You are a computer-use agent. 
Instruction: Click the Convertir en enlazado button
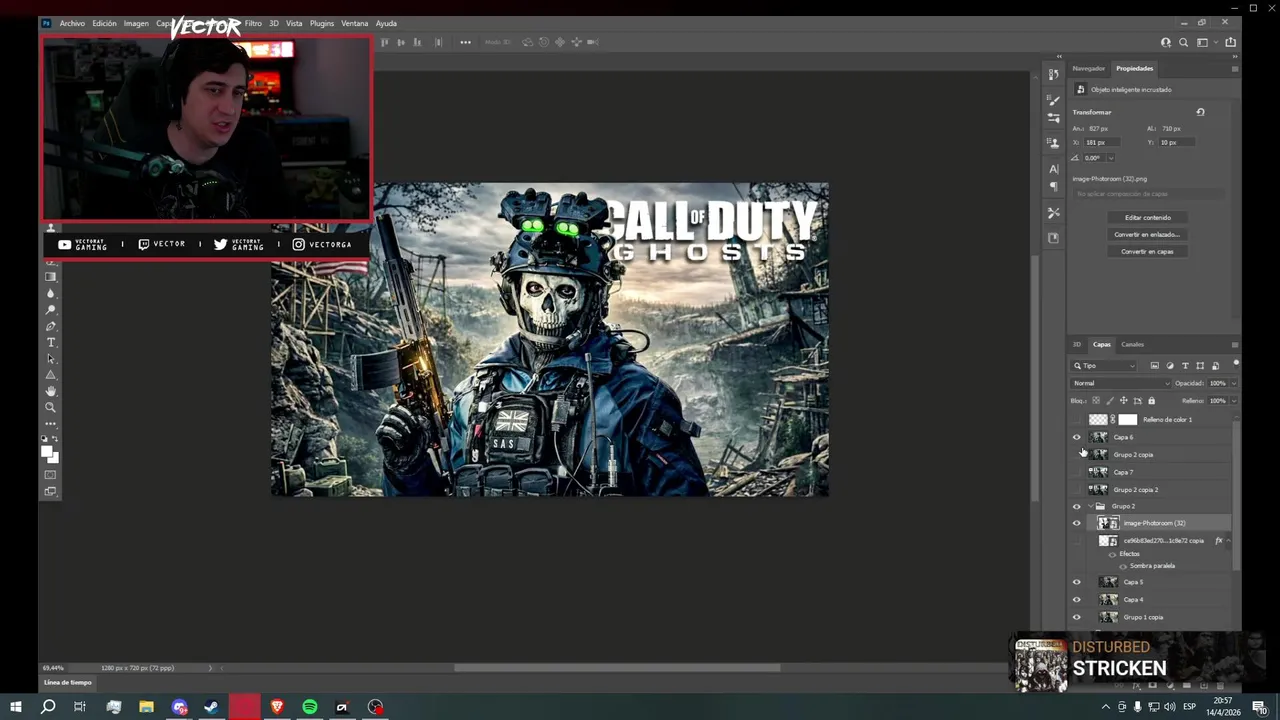(x=1147, y=235)
